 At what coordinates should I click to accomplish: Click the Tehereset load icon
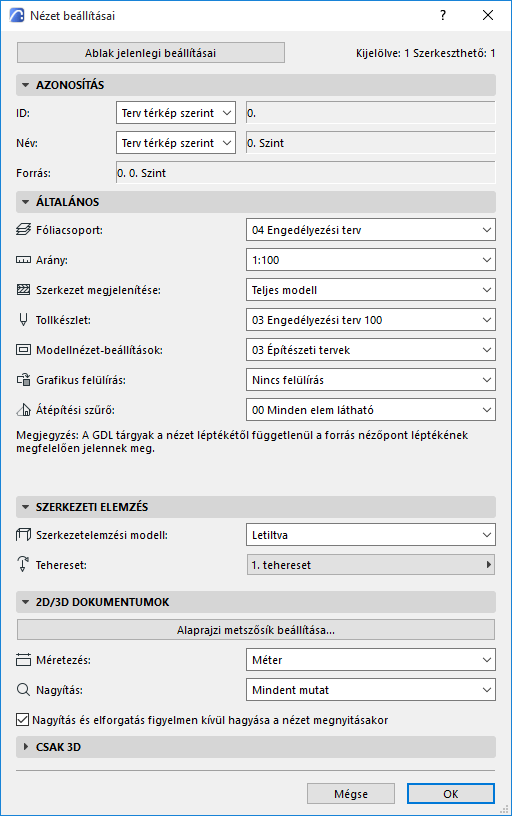pyautogui.click(x=23, y=564)
